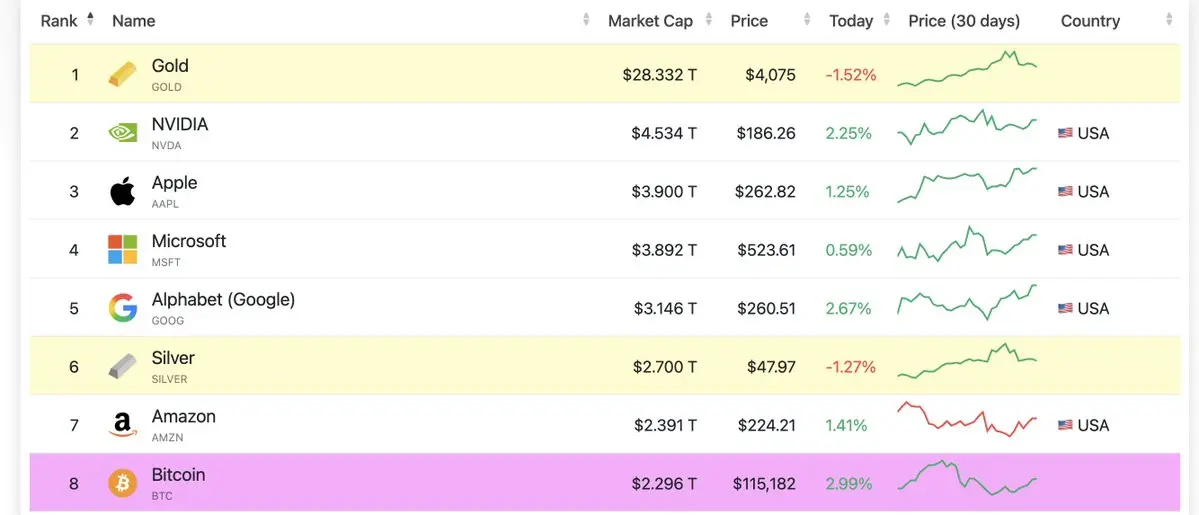Open the Alphabet (Google) link
Viewport: 1199px width, 515px height.
(x=223, y=300)
